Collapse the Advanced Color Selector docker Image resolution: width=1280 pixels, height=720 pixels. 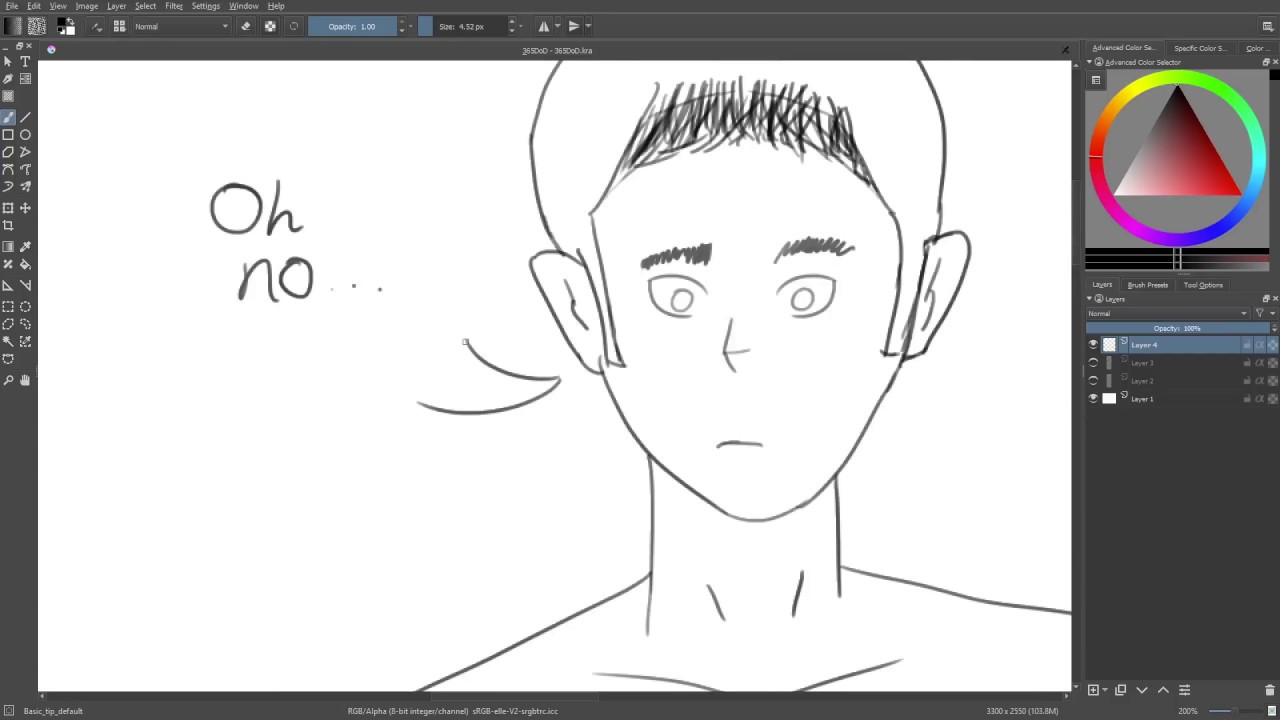[1090, 62]
